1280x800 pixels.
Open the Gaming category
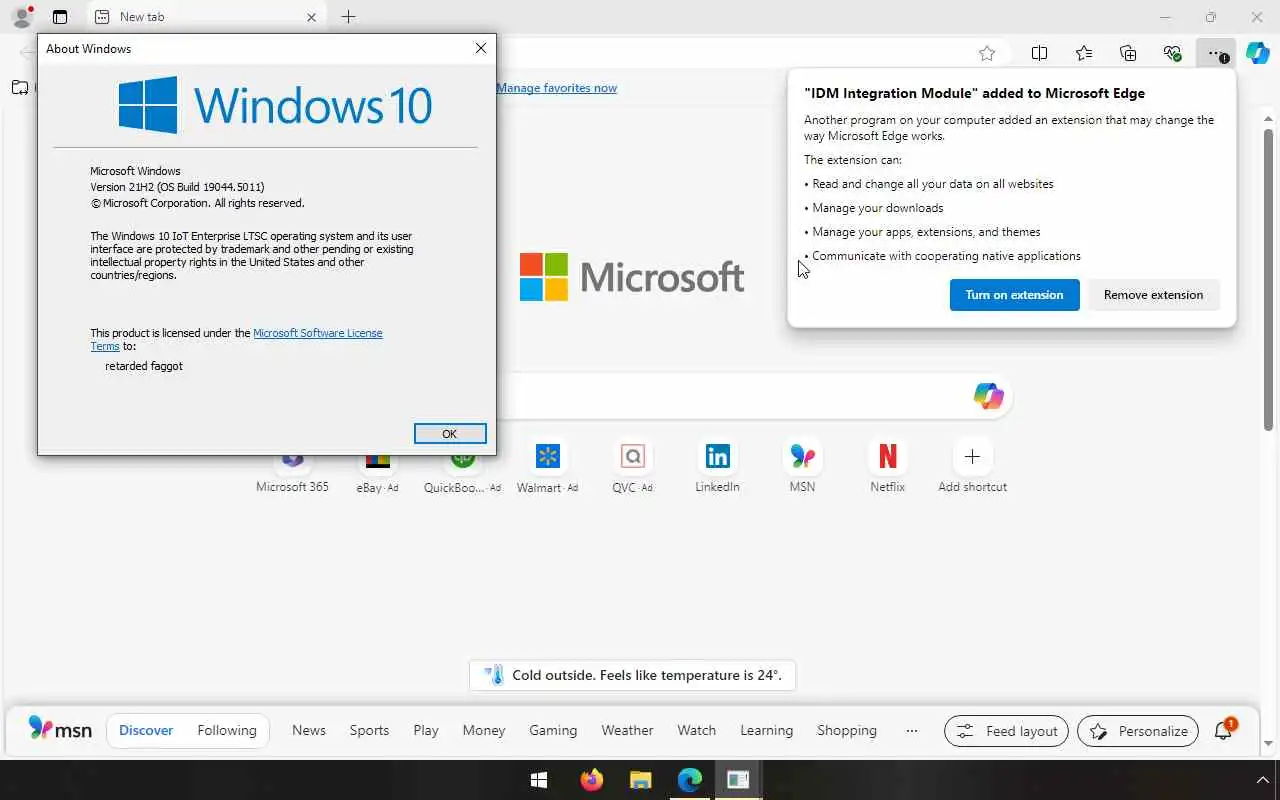[553, 730]
